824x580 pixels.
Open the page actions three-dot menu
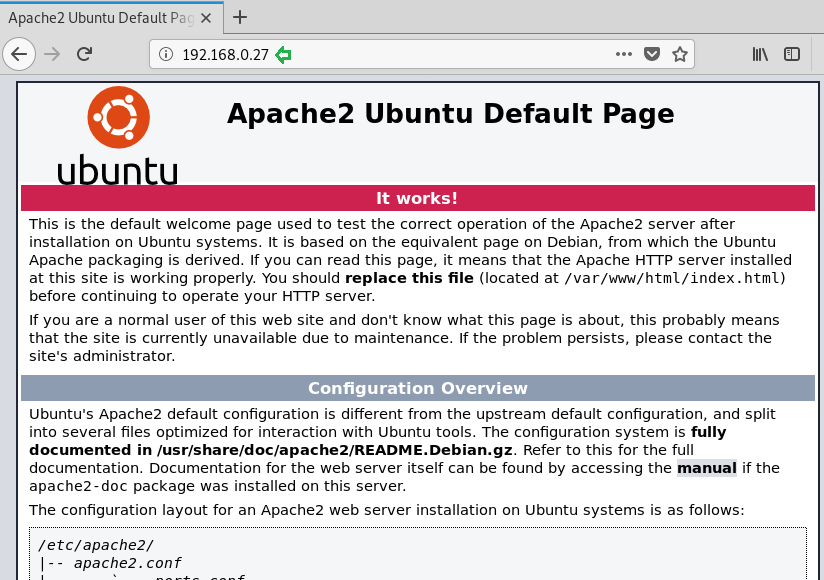624,54
